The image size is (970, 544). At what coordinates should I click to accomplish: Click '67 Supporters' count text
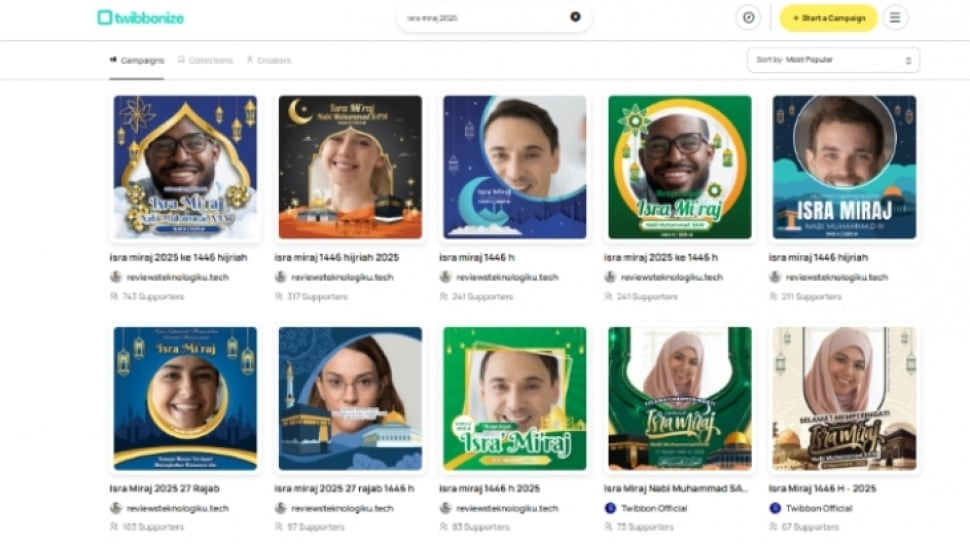click(x=810, y=527)
